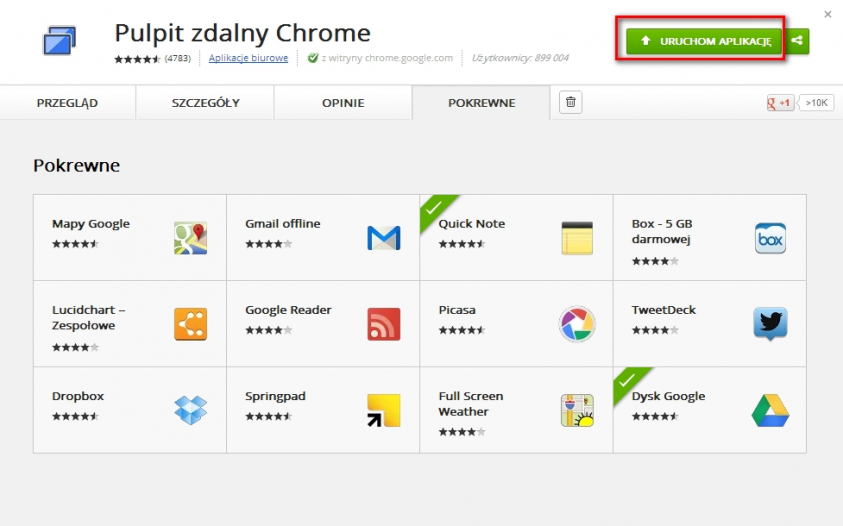Switch to the Przegląd tab
The width and height of the screenshot is (843, 526).
click(67, 103)
